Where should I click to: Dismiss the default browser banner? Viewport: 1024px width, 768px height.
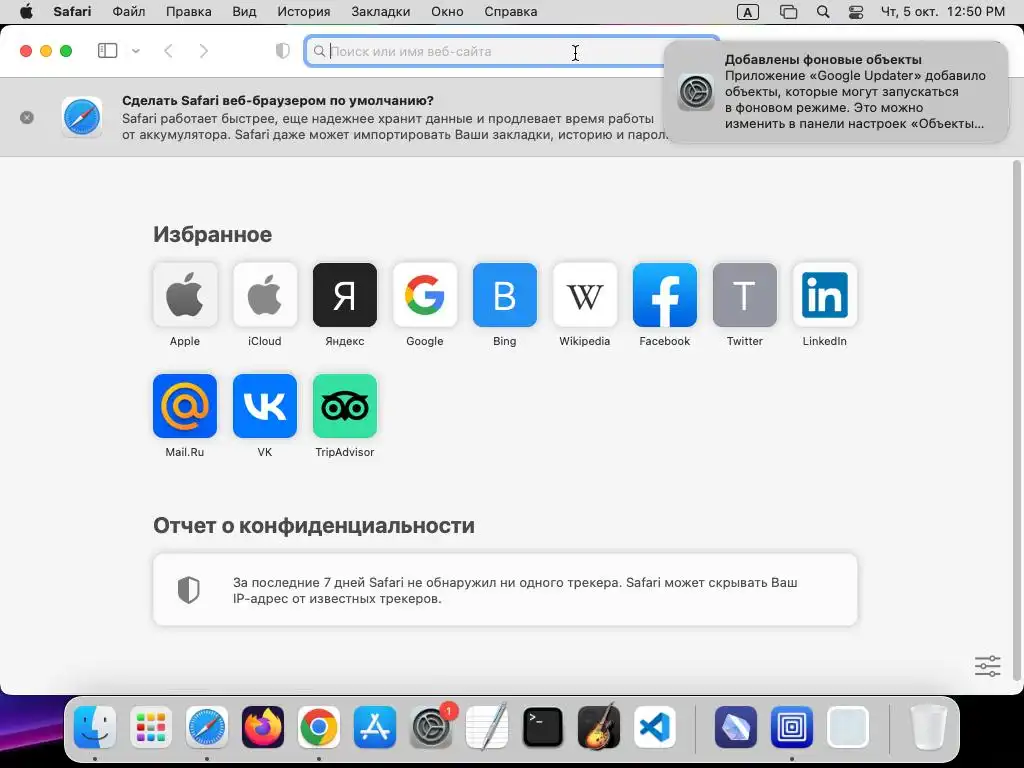point(27,118)
